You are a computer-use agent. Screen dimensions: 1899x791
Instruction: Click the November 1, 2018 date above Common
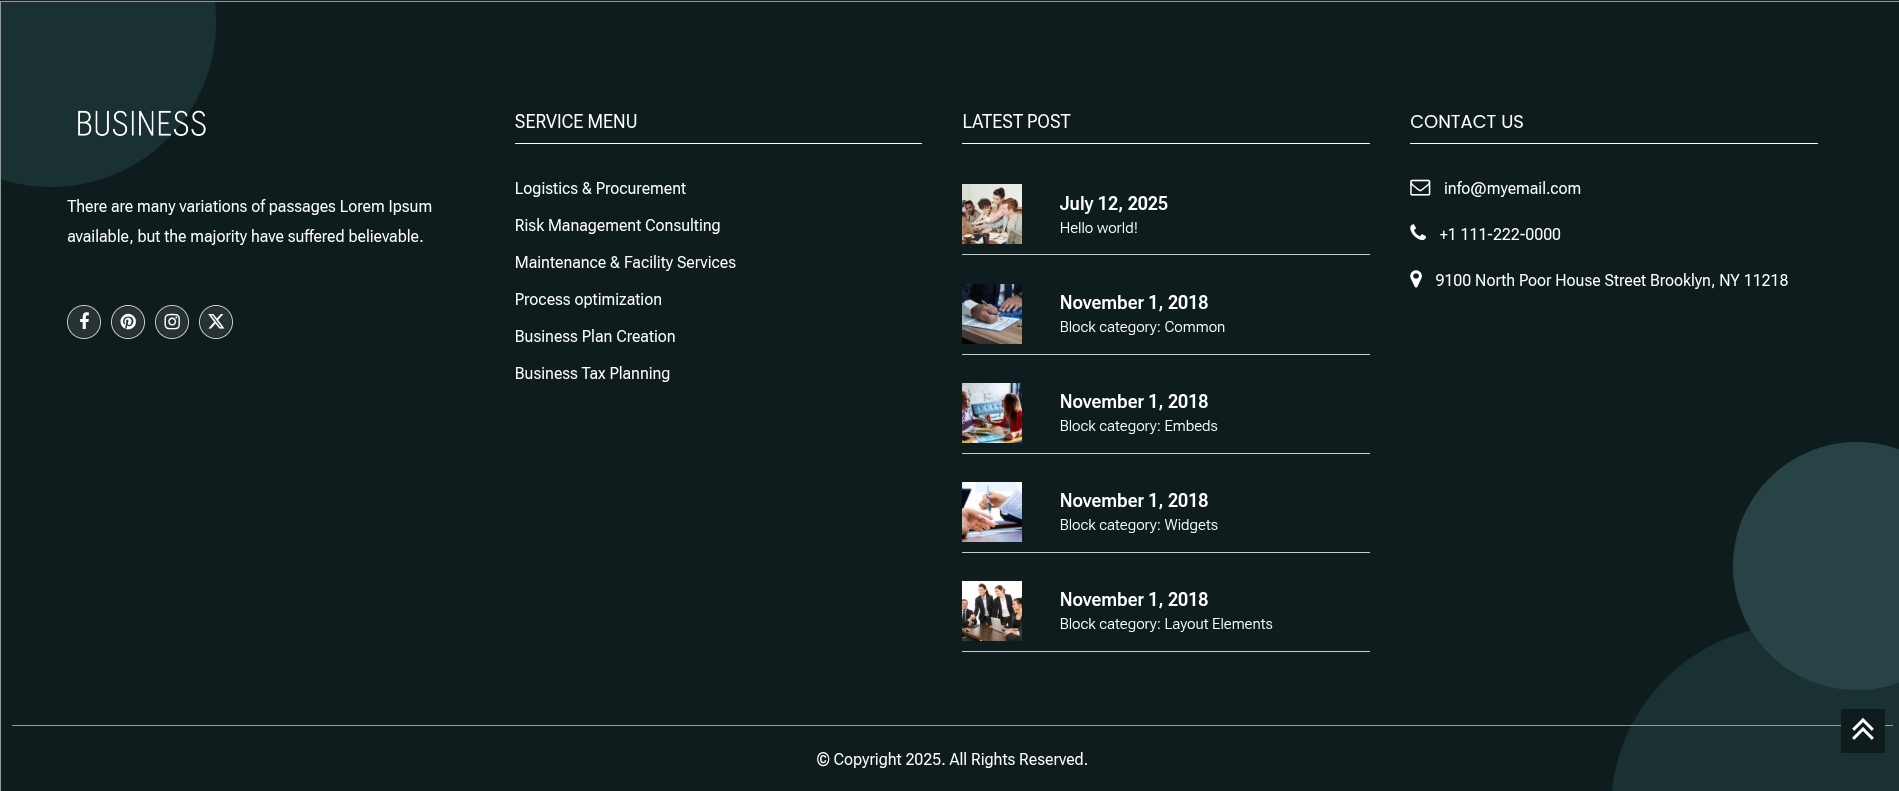click(x=1134, y=302)
